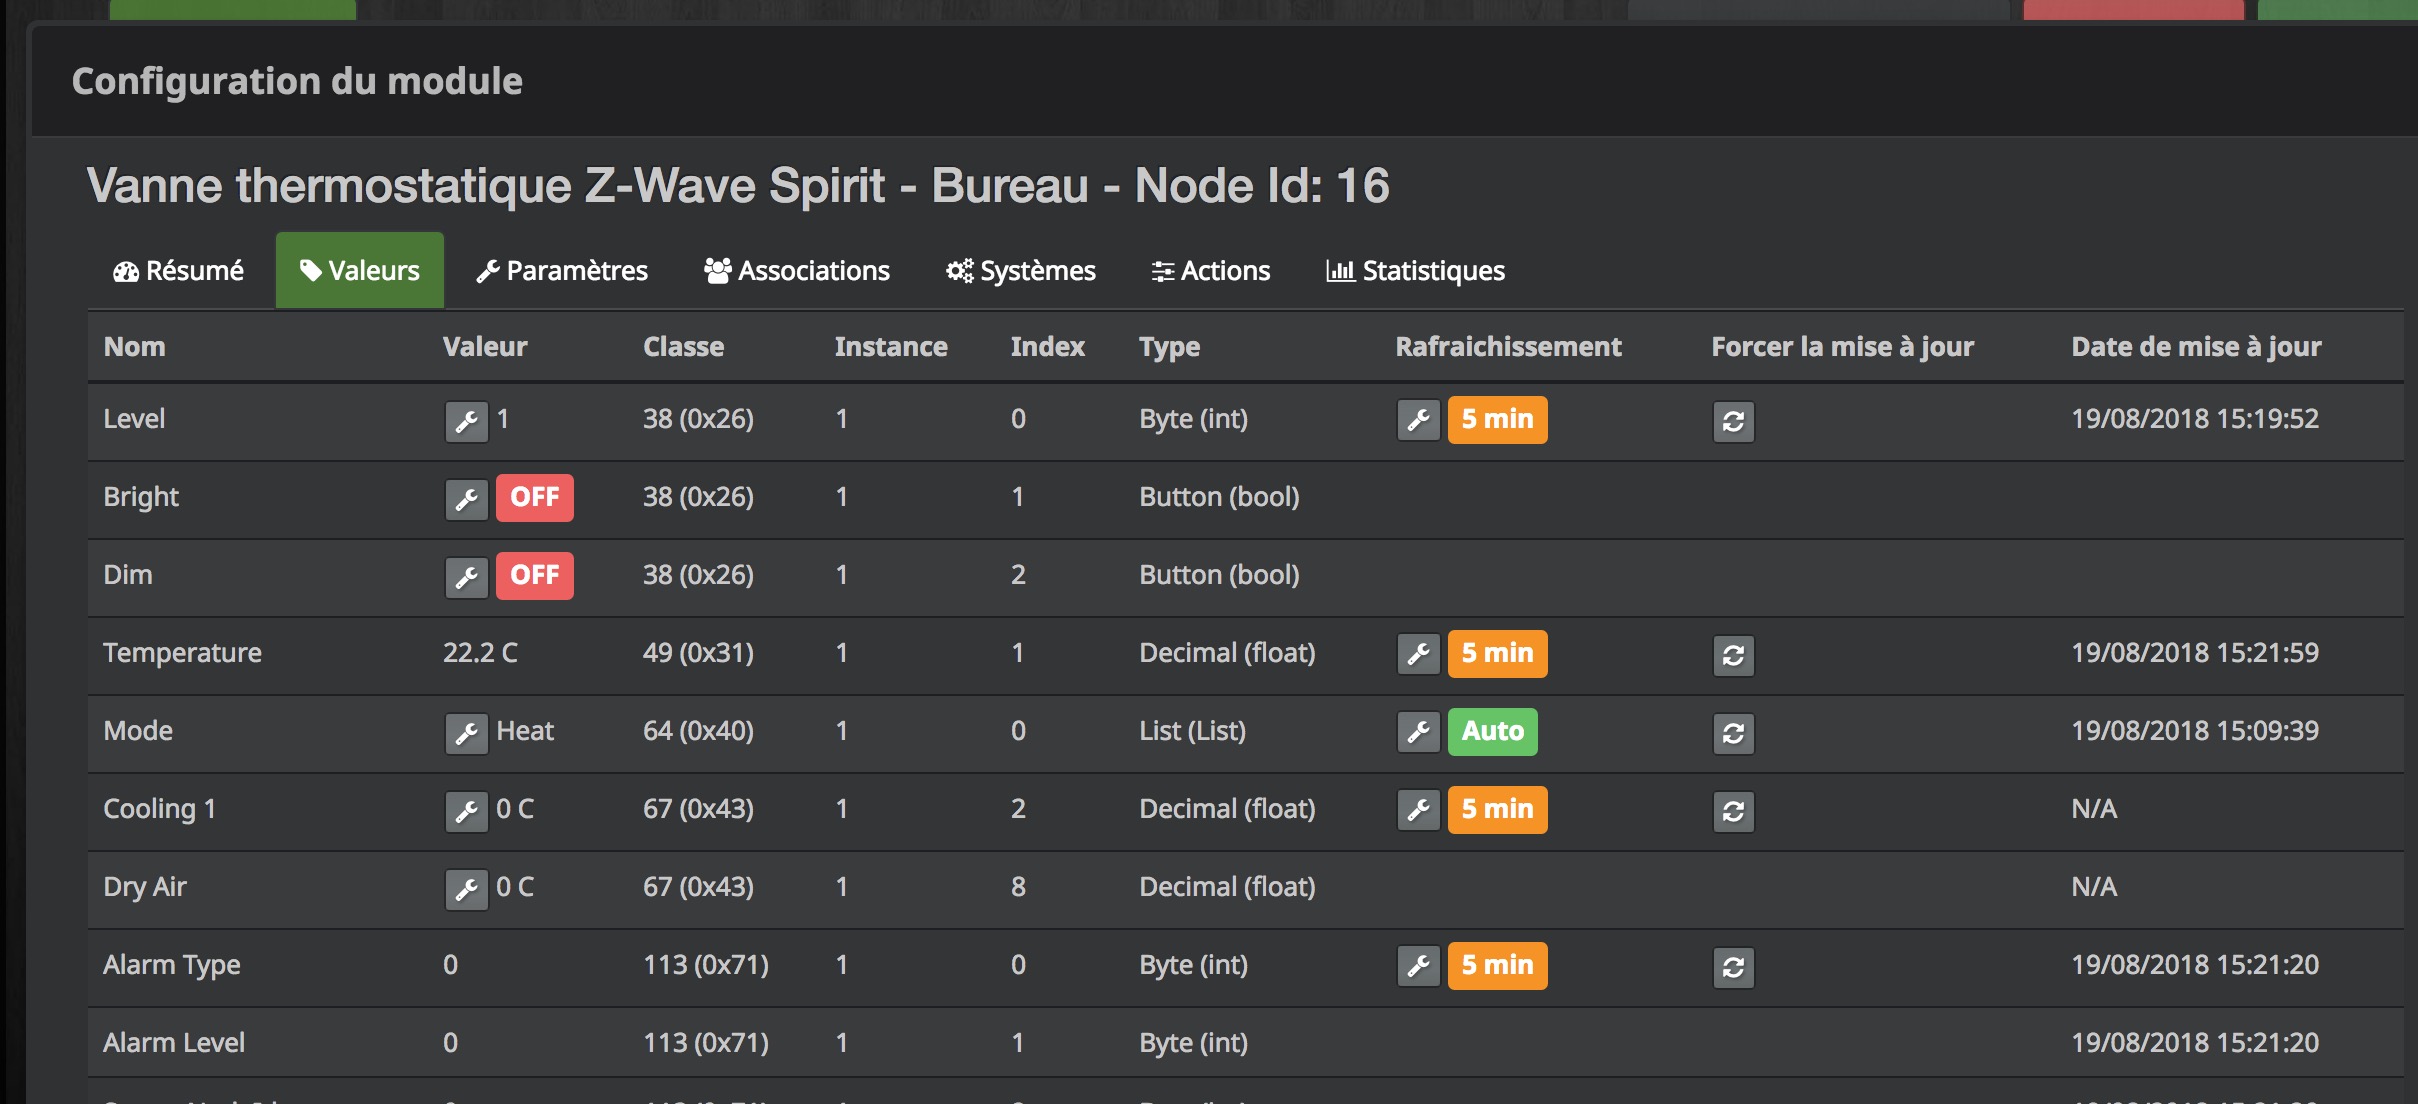Viewport: 2418px width, 1104px height.
Task: Open the Associations tab
Action: click(x=797, y=271)
